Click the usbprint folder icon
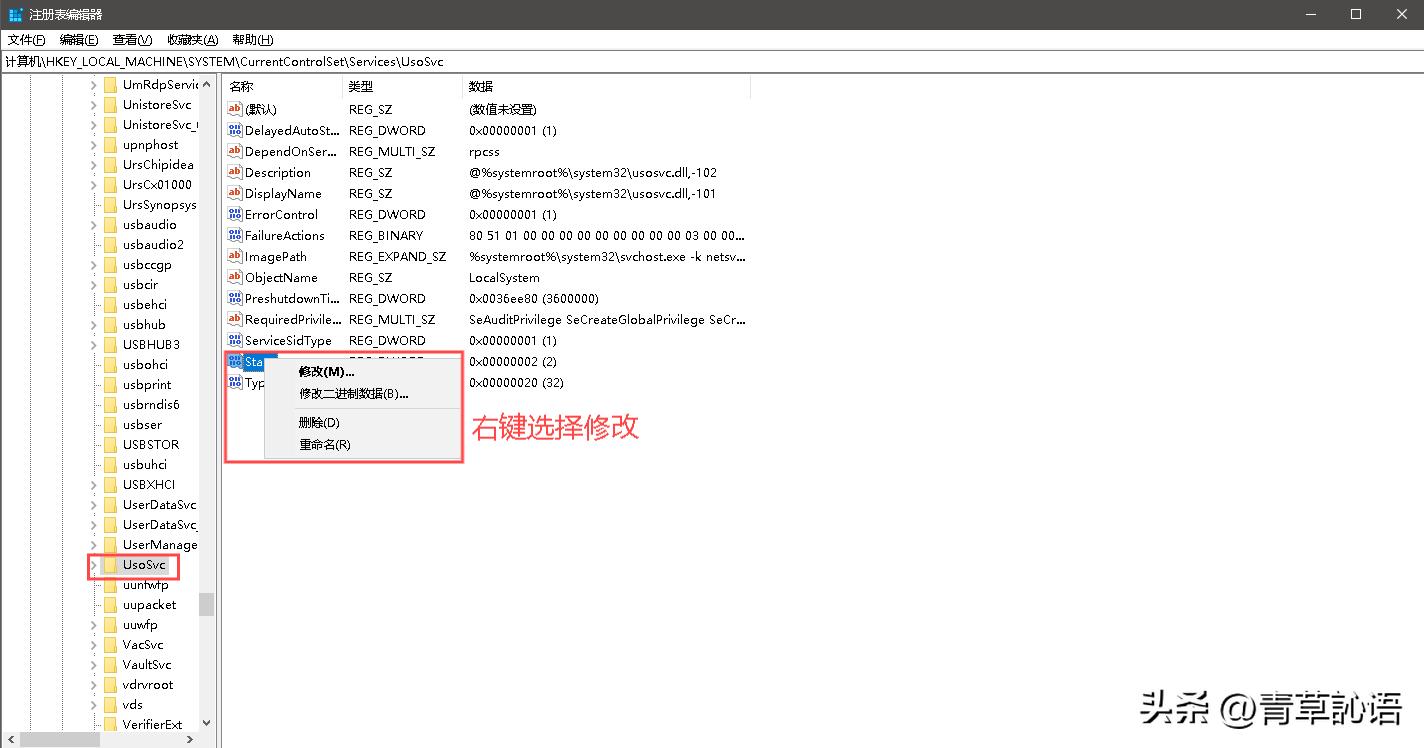1424x748 pixels. (x=110, y=385)
